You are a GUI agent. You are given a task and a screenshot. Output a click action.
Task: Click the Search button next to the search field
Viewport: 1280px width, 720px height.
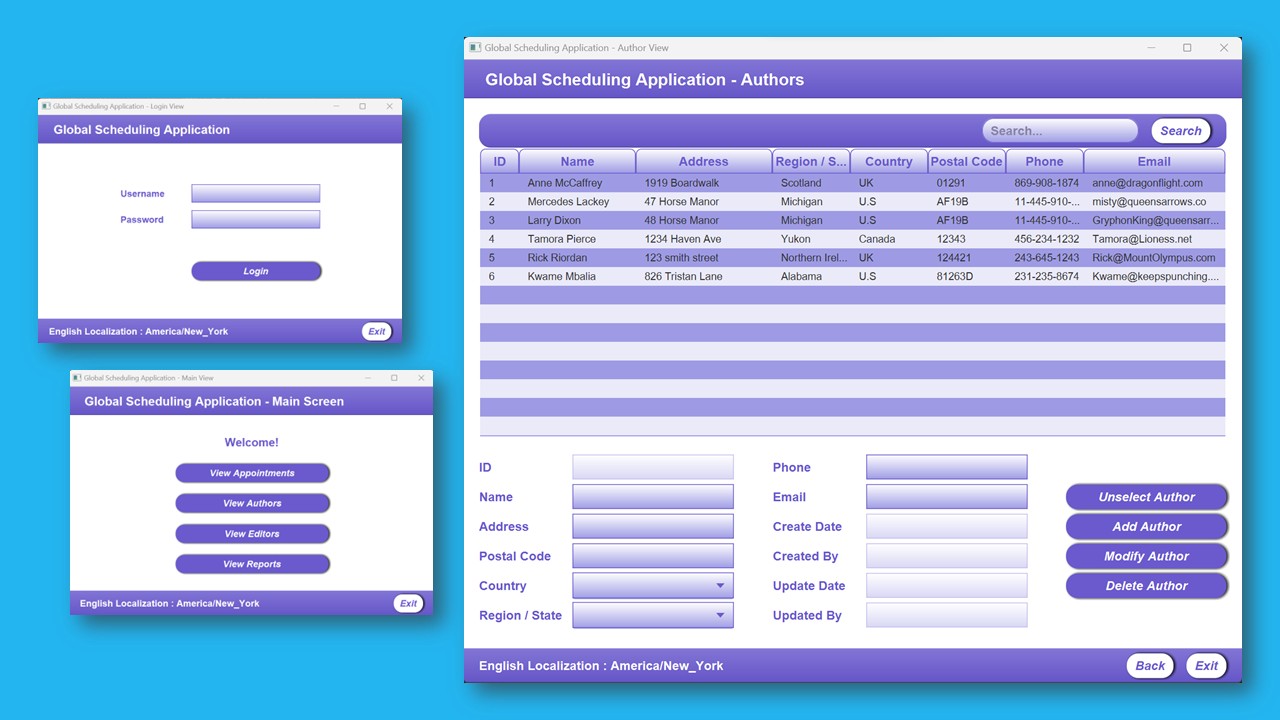1180,130
